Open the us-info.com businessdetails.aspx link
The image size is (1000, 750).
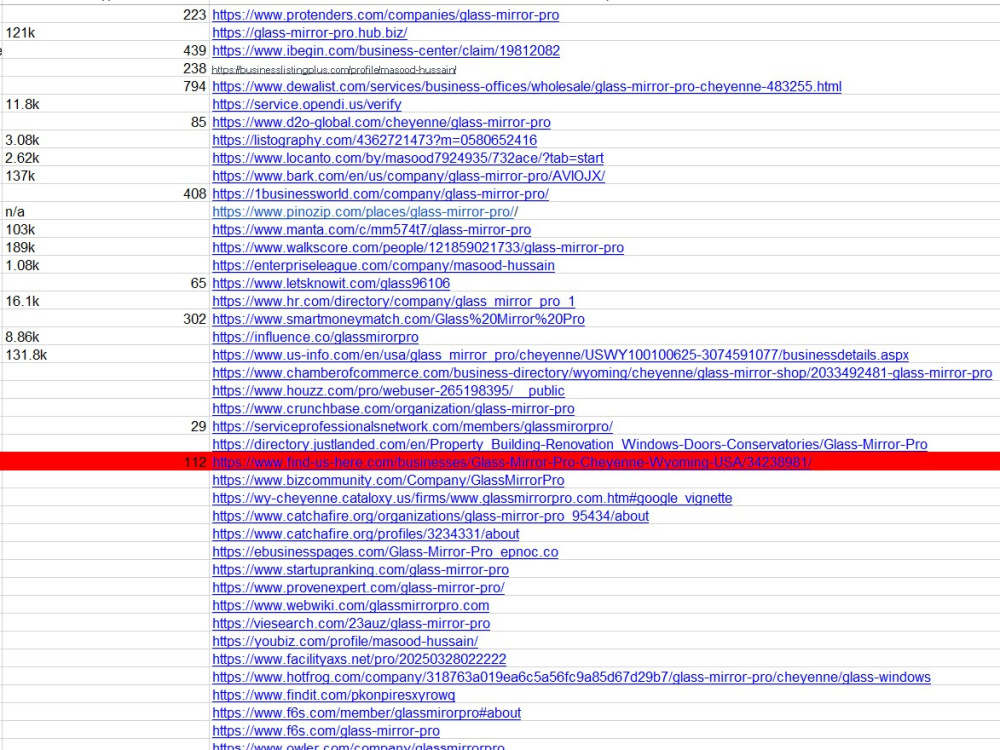click(561, 354)
